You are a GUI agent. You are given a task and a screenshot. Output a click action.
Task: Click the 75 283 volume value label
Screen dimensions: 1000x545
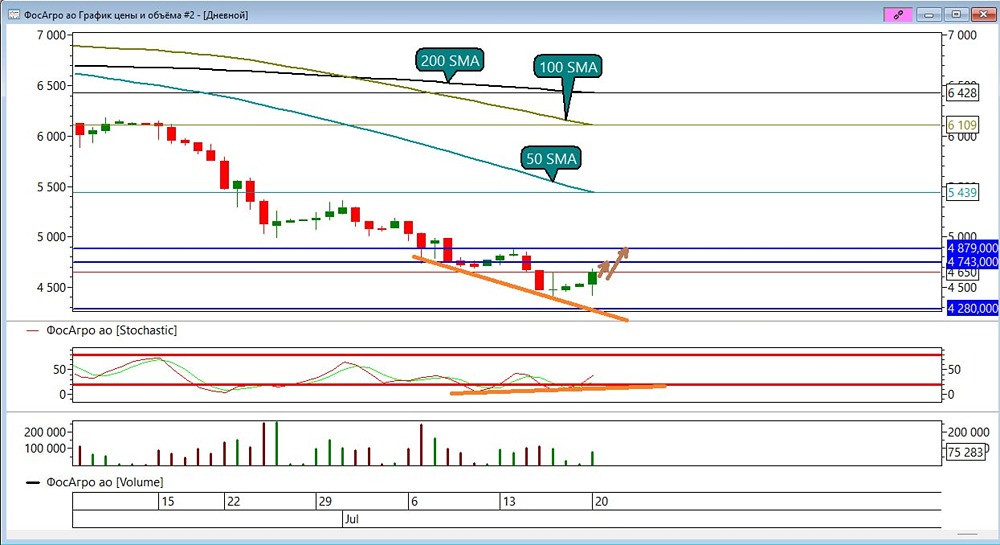(x=965, y=453)
